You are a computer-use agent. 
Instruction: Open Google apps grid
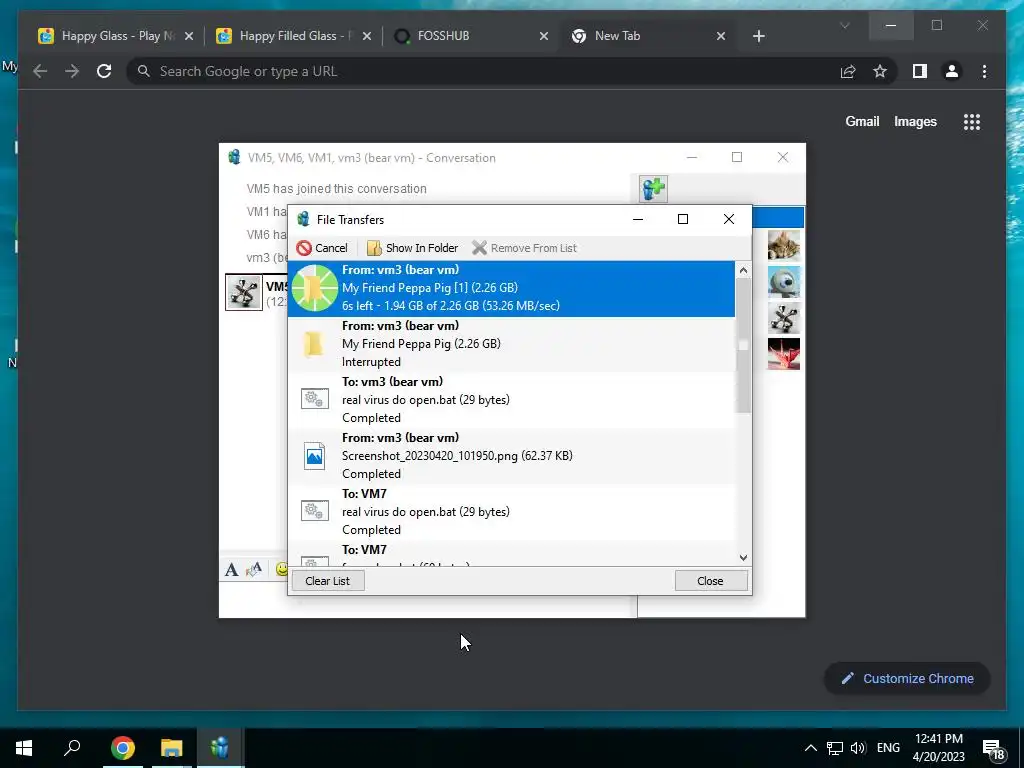tap(972, 121)
